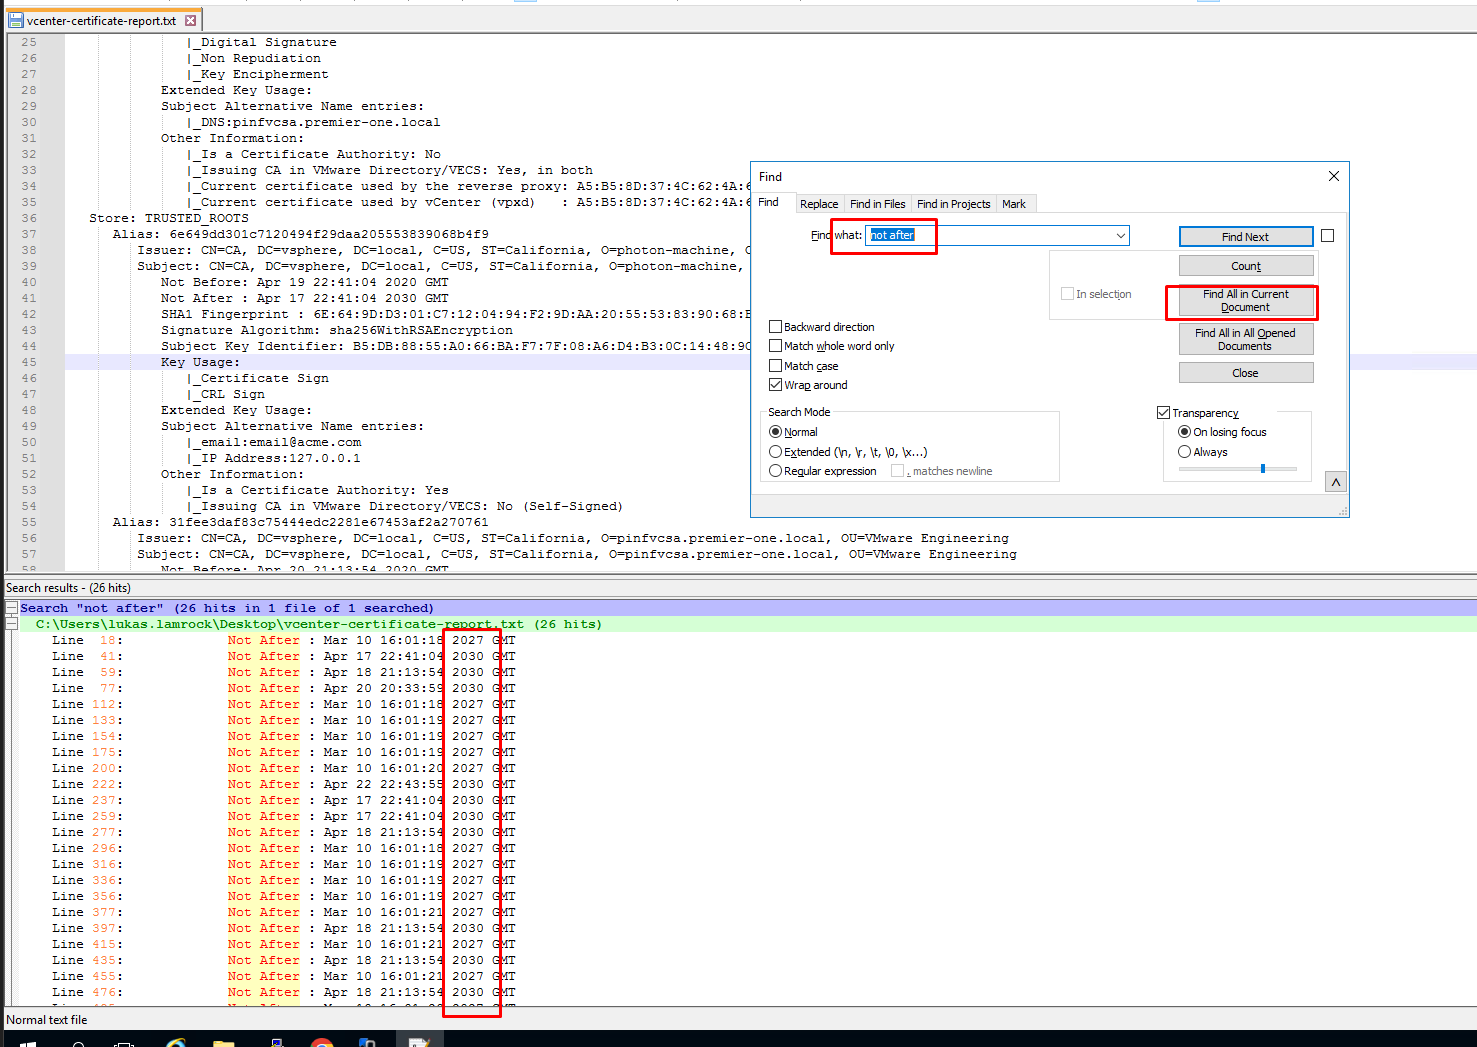Select search result Line 41 (Apr 17 2030)
The image size is (1477, 1047).
coord(284,656)
